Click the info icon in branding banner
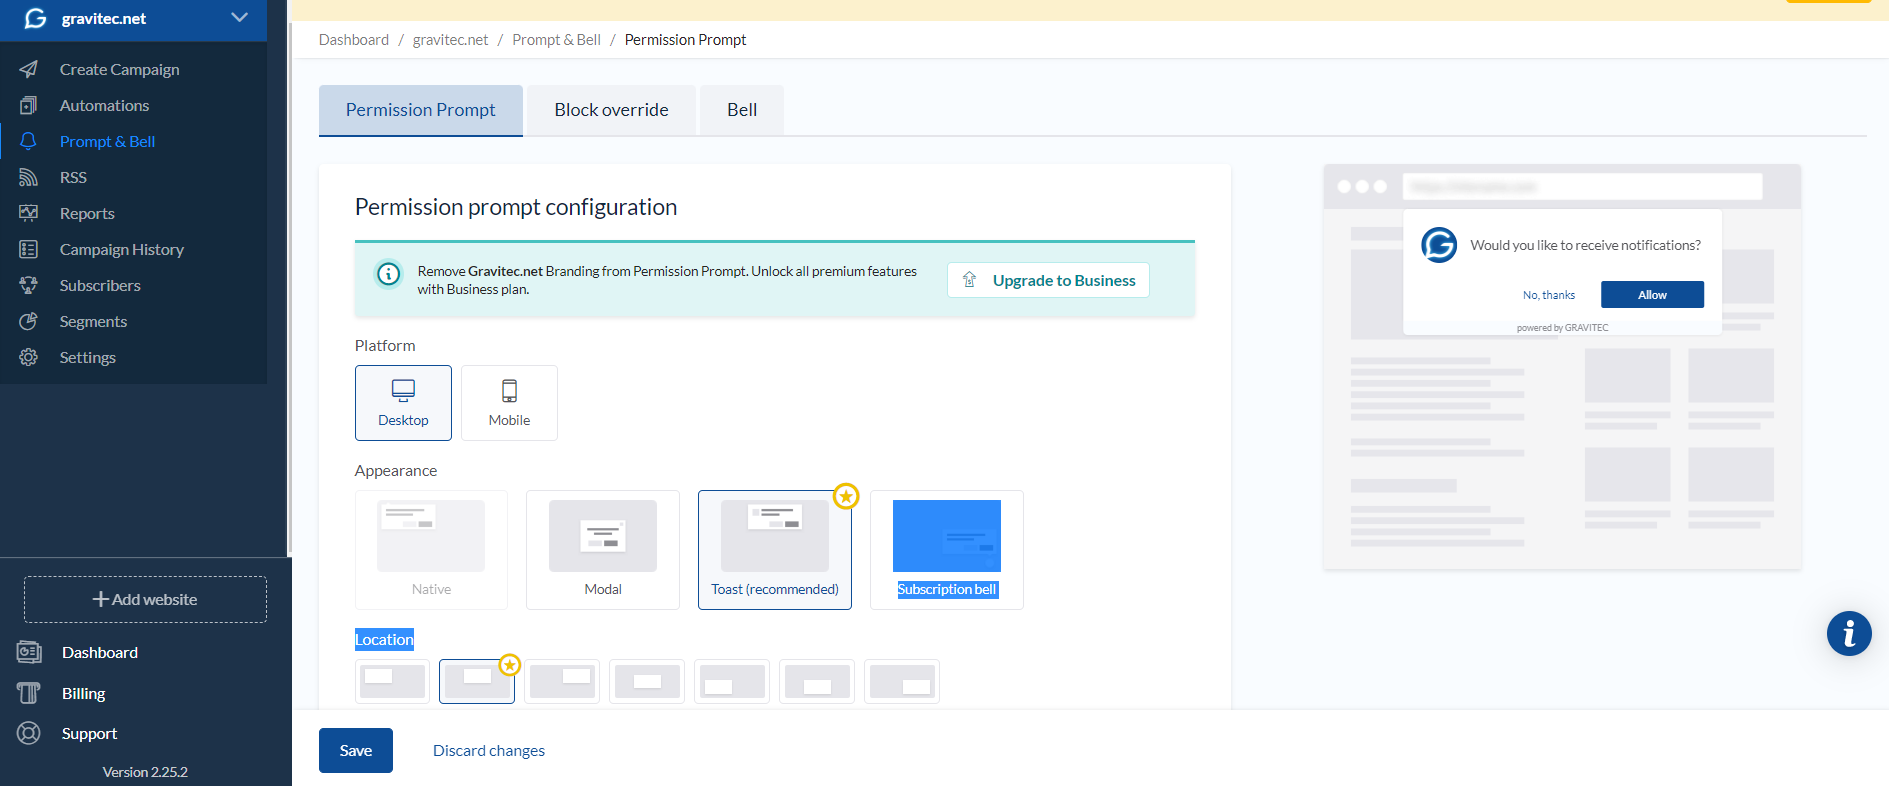 pyautogui.click(x=388, y=273)
